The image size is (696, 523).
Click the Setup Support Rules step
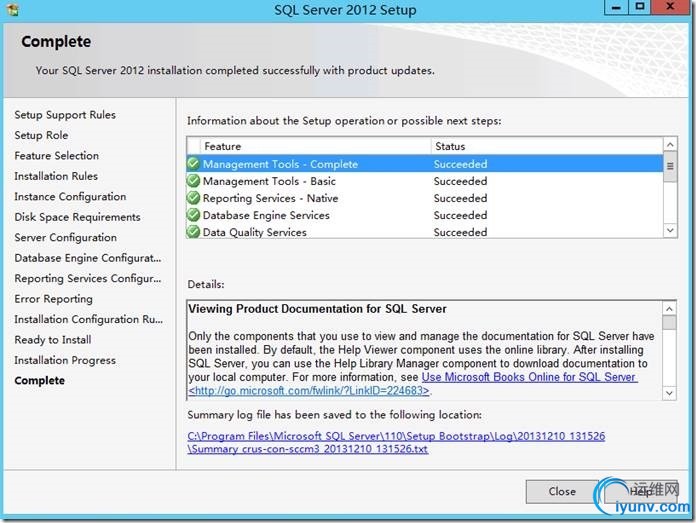point(65,115)
